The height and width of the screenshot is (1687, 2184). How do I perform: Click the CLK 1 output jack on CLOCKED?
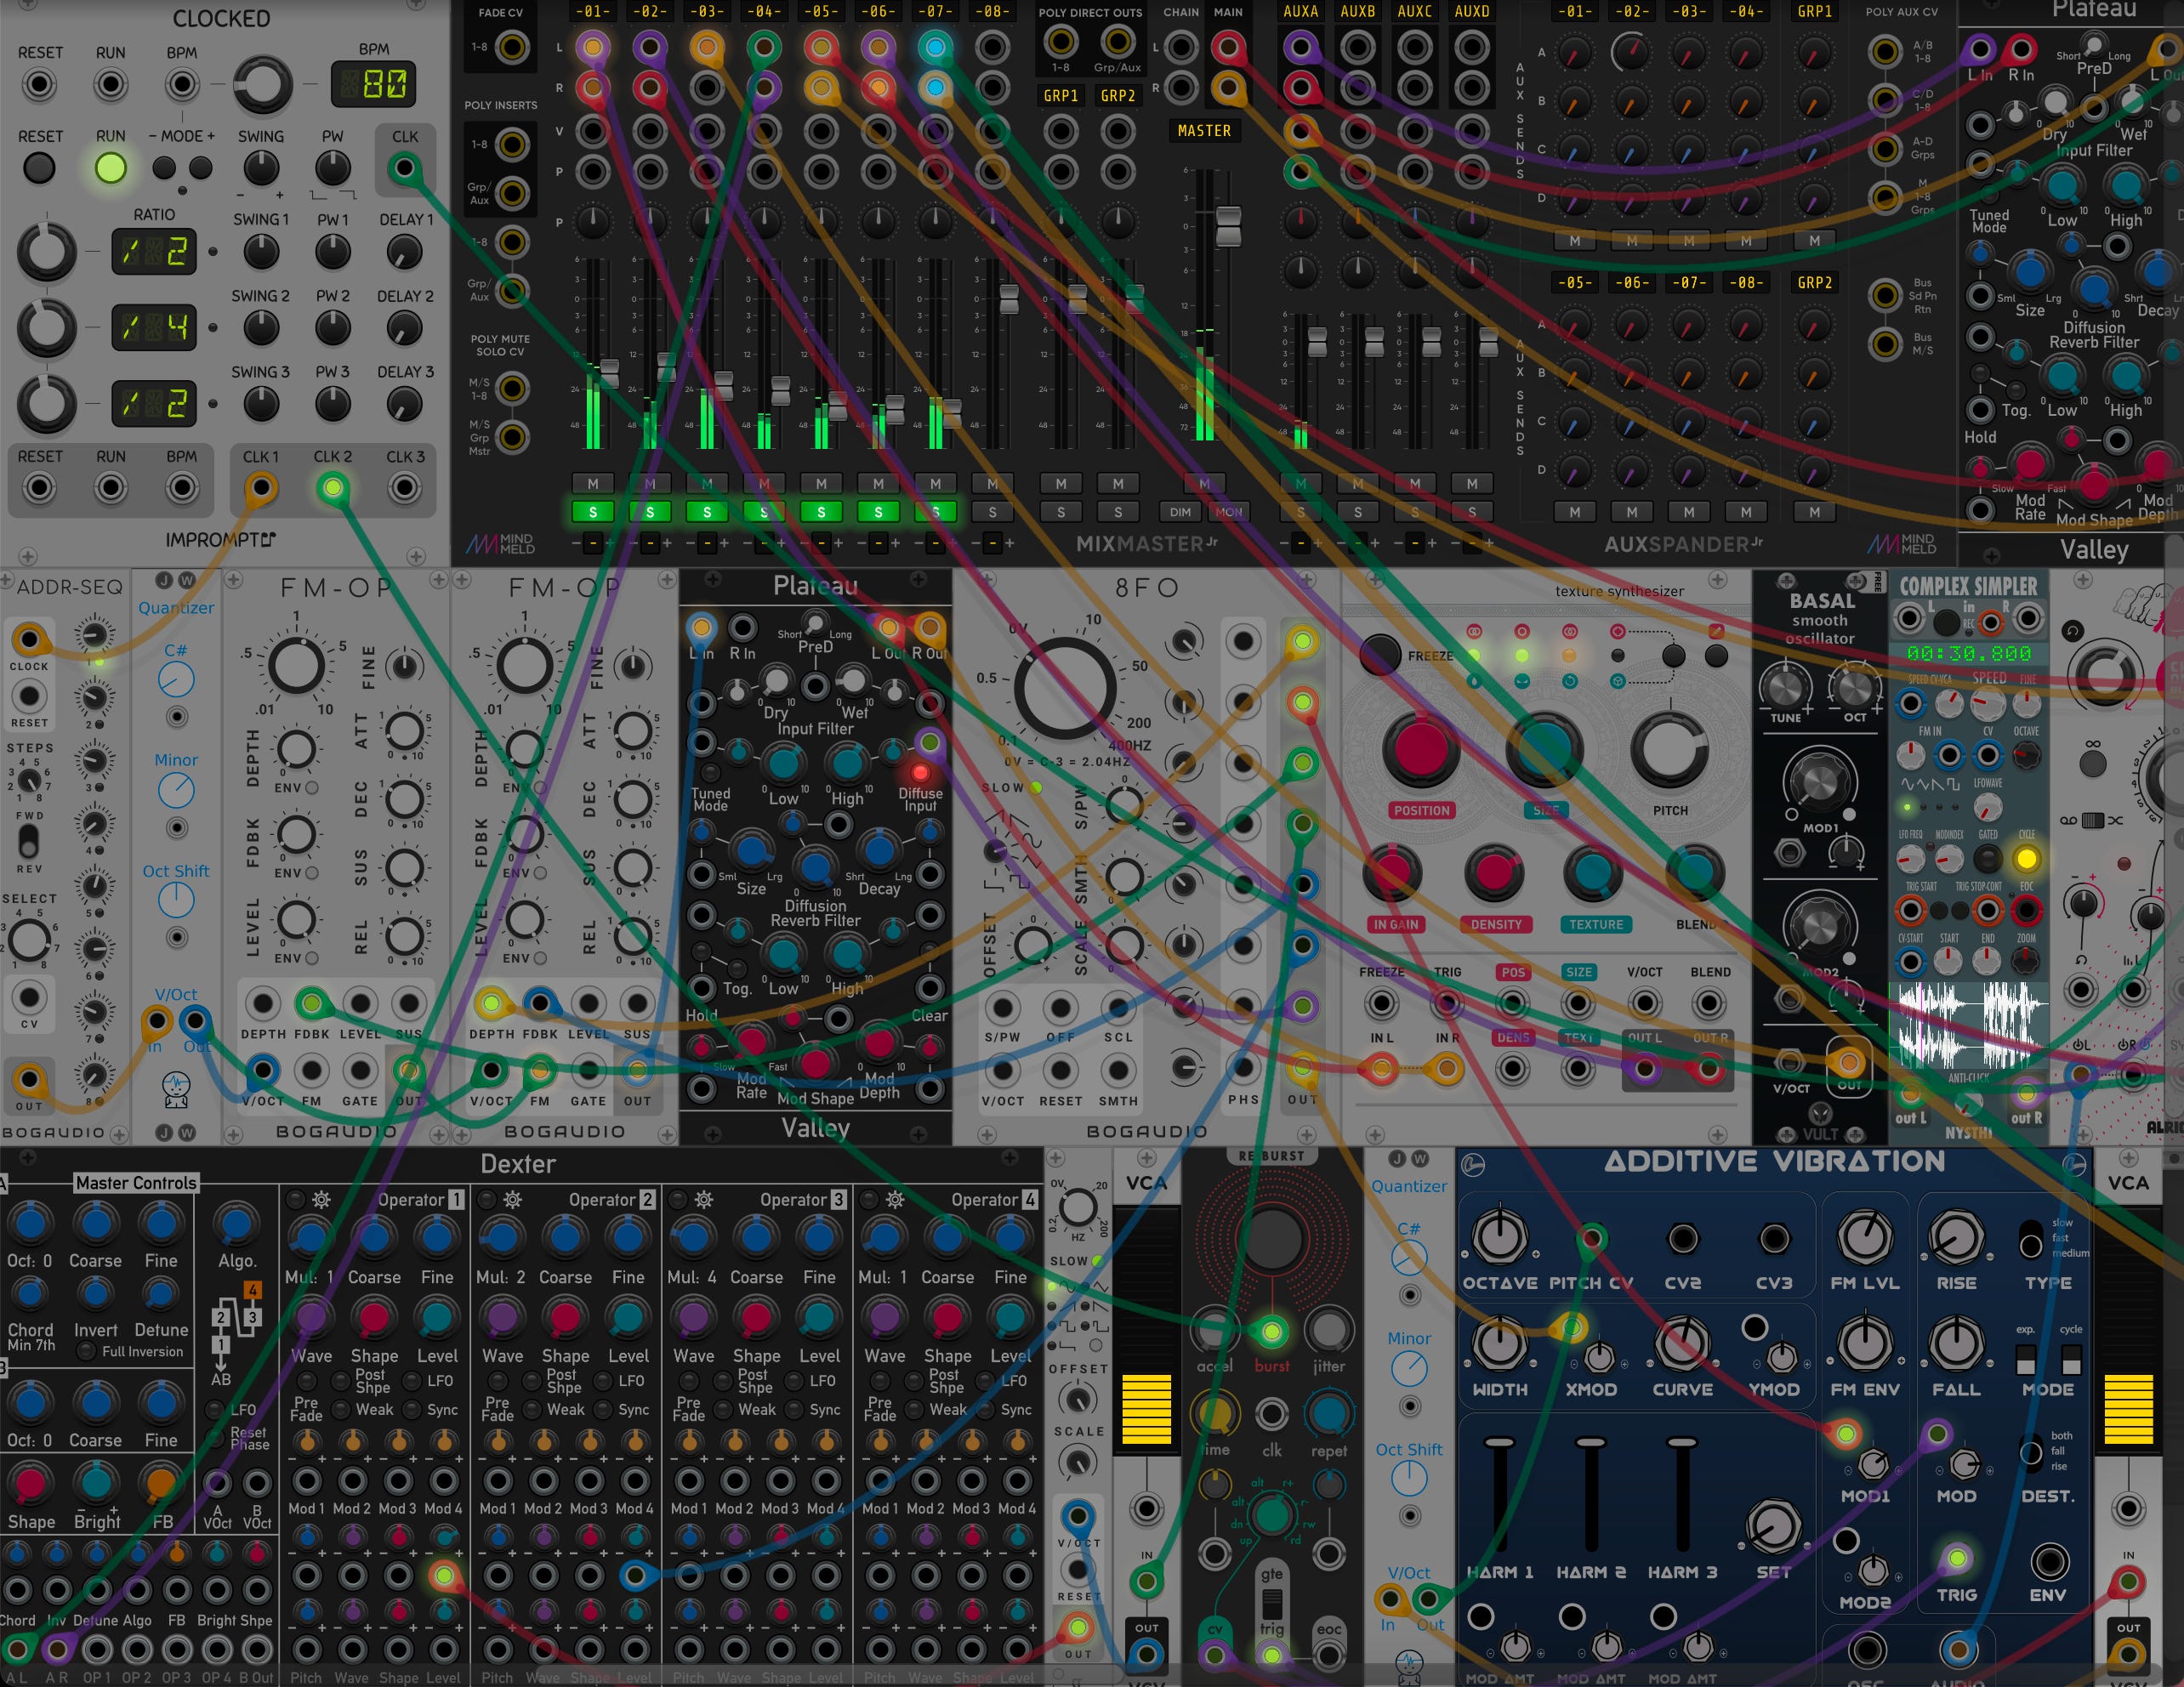[x=261, y=488]
